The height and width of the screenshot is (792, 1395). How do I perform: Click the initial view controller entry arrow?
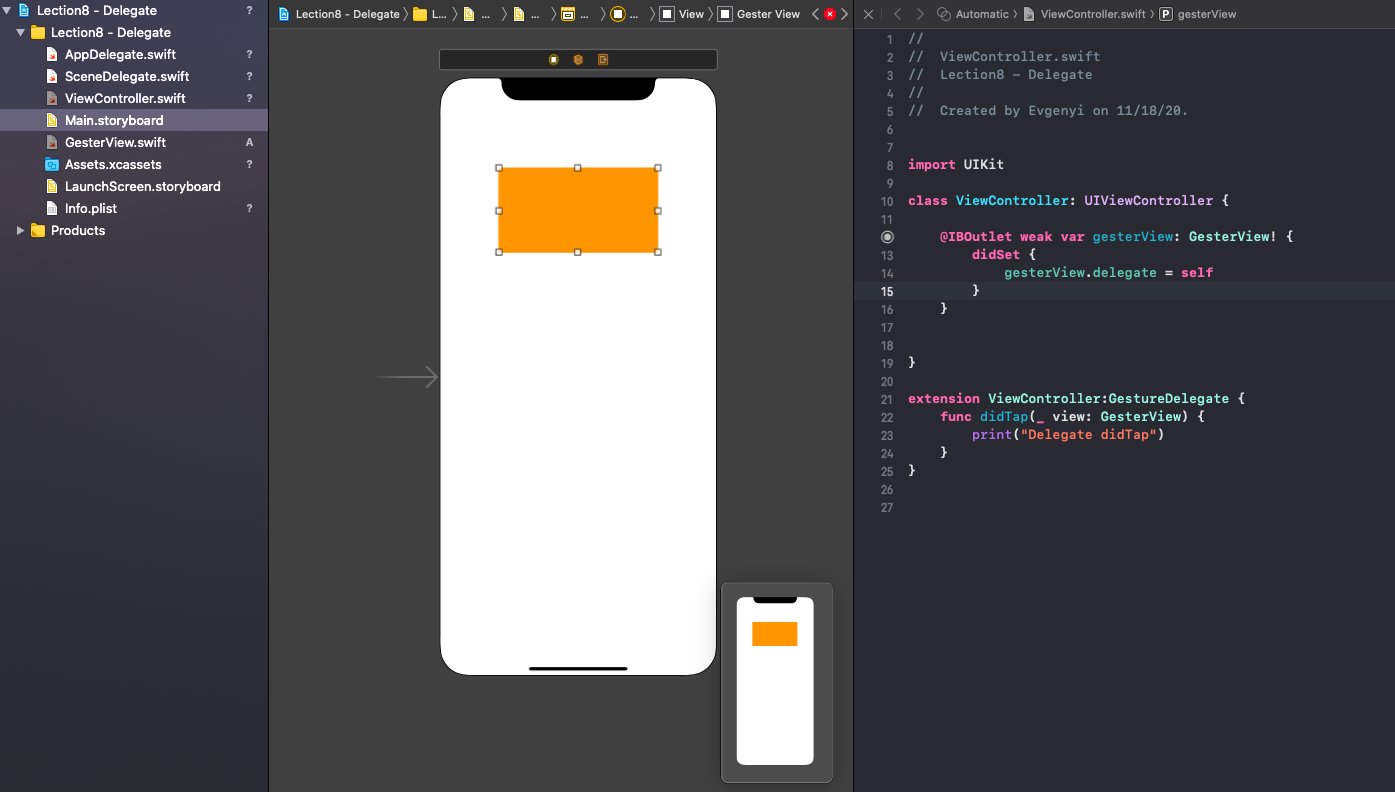407,377
